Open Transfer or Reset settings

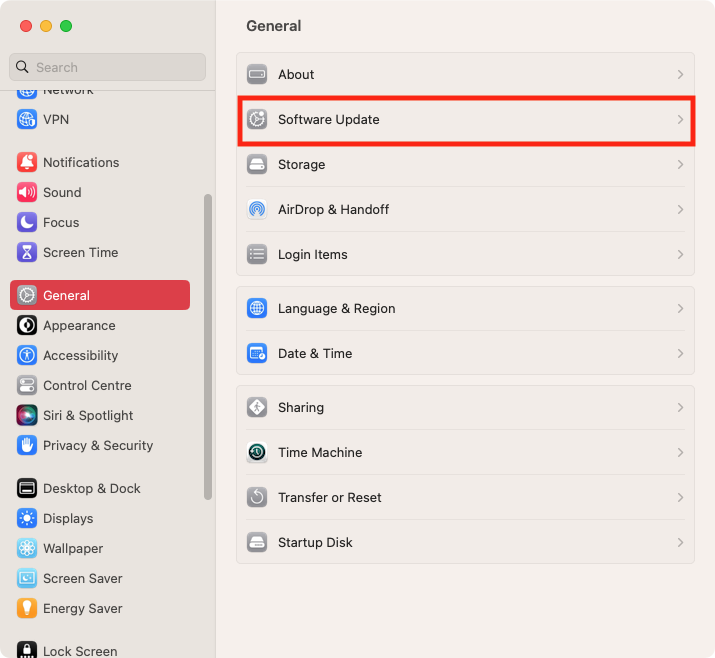tap(465, 497)
